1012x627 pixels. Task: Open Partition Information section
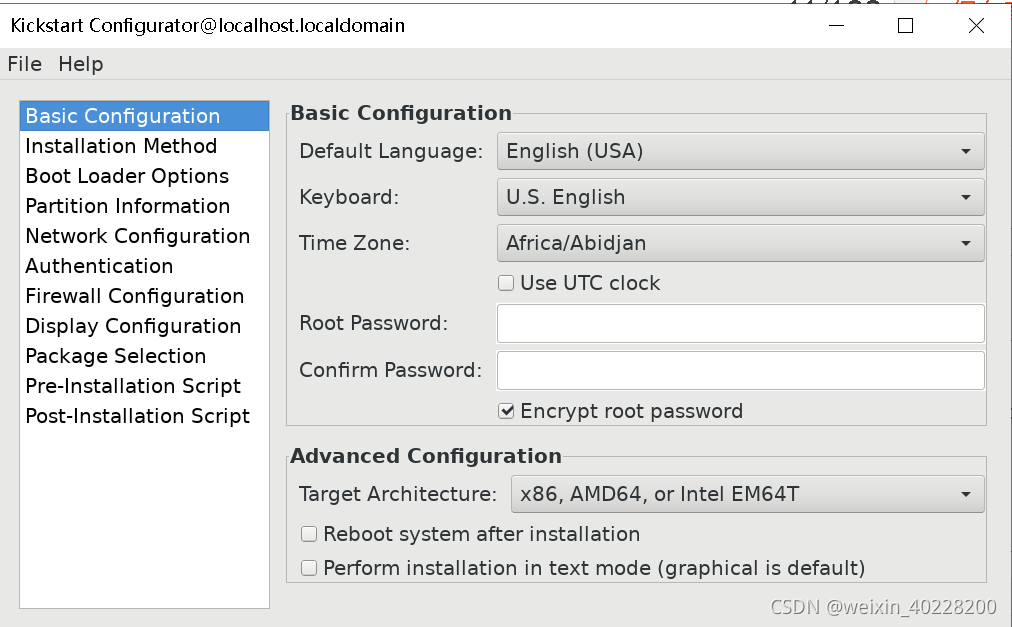point(127,206)
